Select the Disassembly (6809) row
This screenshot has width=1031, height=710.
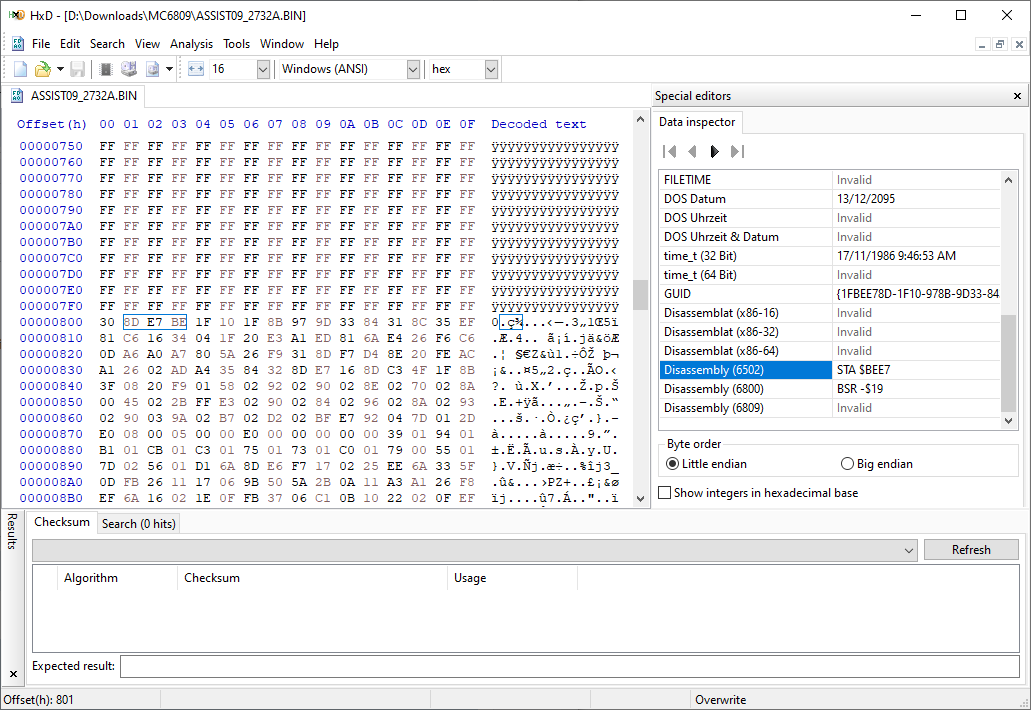coord(830,408)
